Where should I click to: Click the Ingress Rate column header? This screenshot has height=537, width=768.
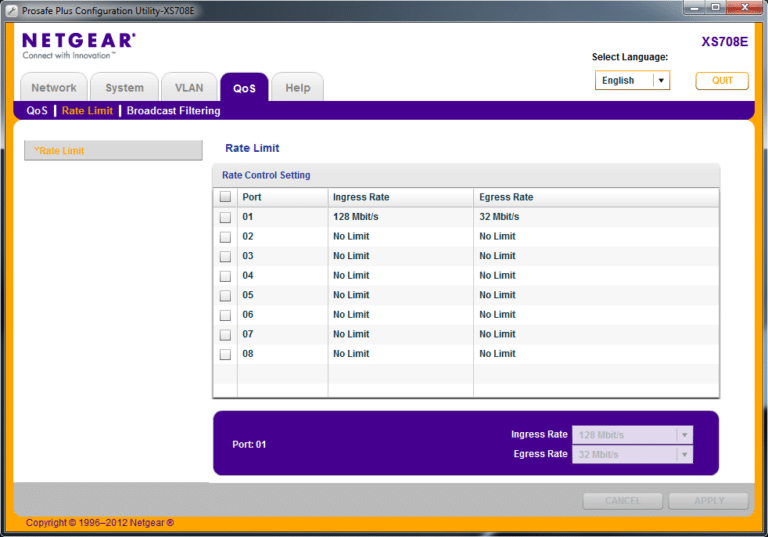pyautogui.click(x=401, y=197)
